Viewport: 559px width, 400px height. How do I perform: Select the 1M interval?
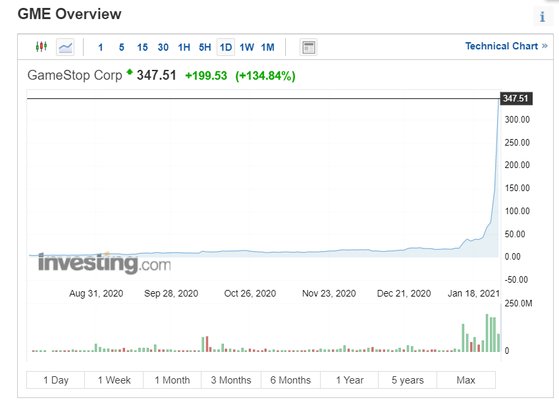pos(267,47)
